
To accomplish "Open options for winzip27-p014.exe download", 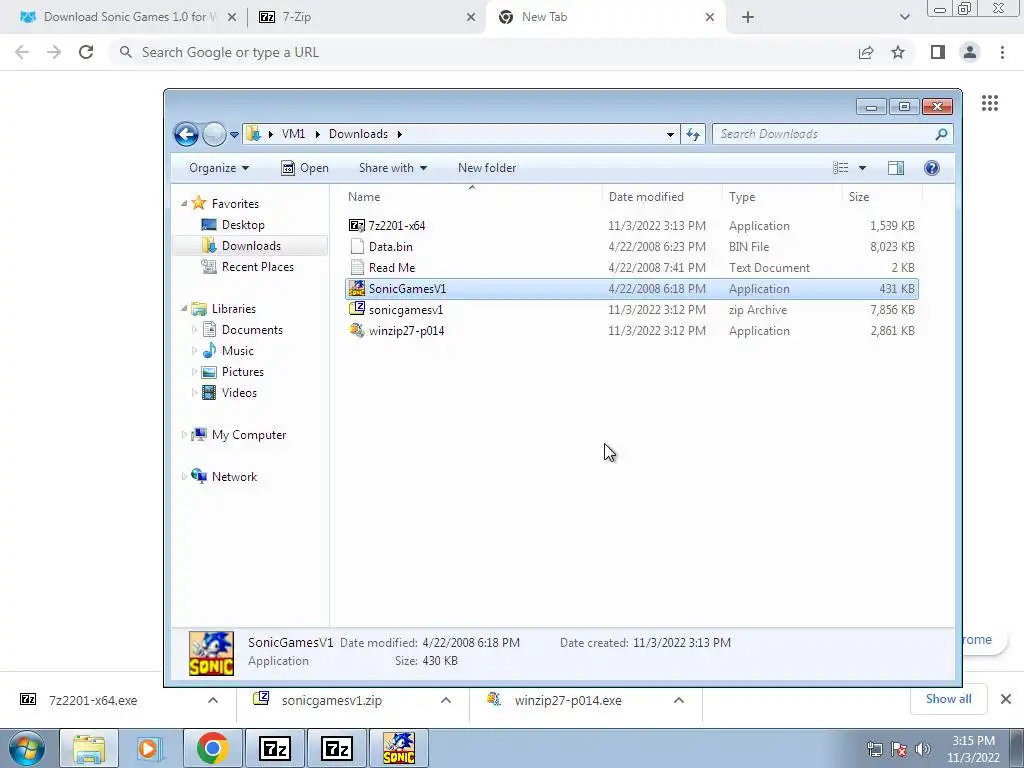I will tap(679, 700).
